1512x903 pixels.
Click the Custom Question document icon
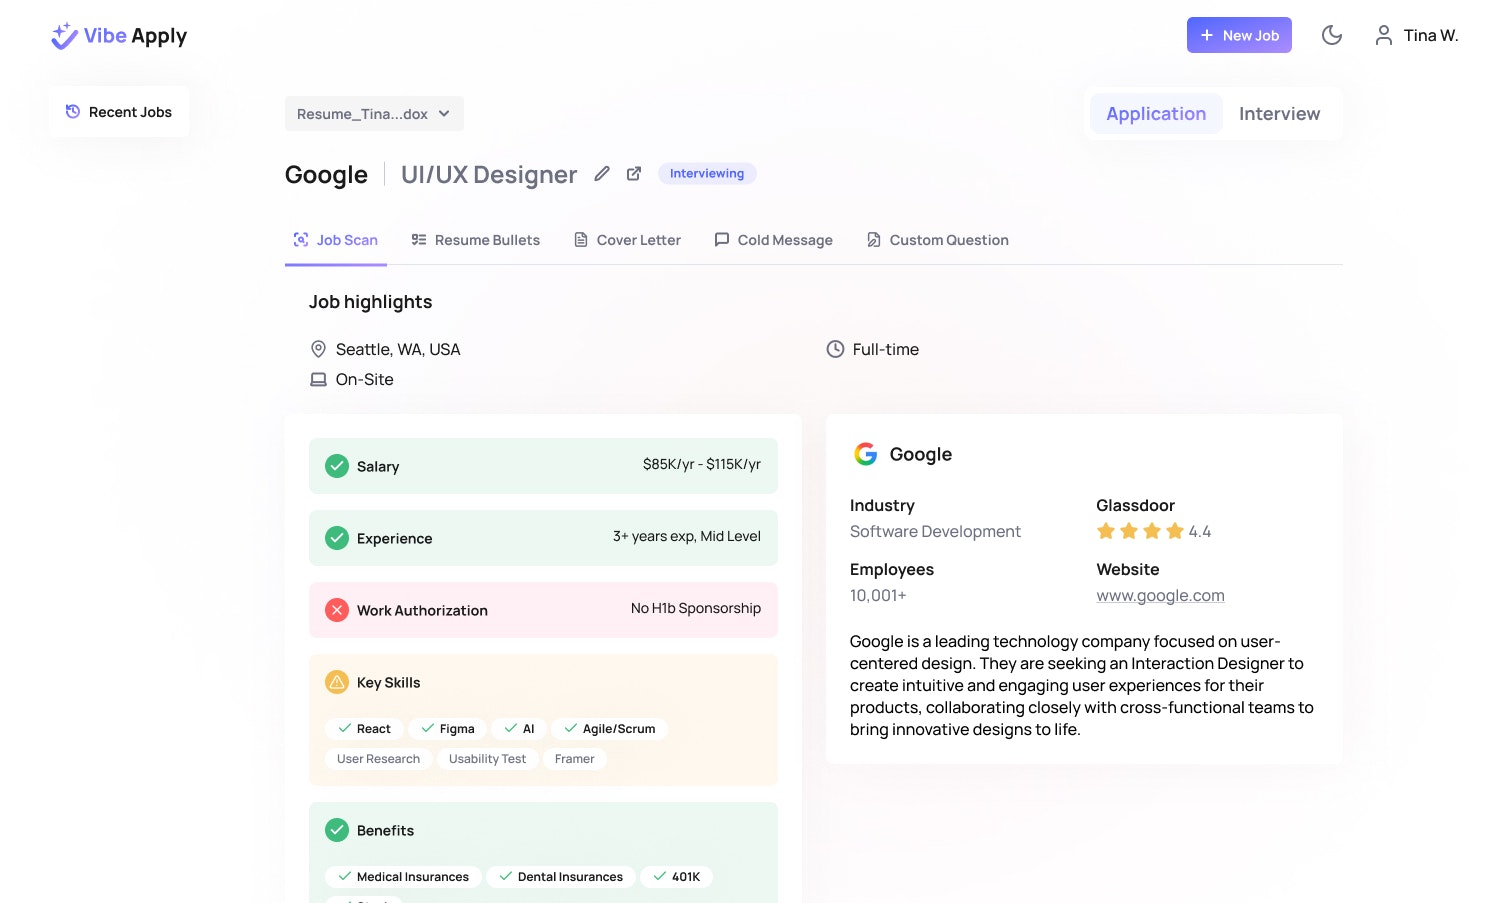pos(874,240)
